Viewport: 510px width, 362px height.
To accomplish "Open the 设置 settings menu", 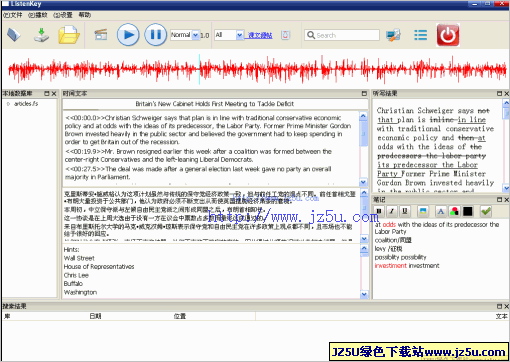I will coord(63,15).
